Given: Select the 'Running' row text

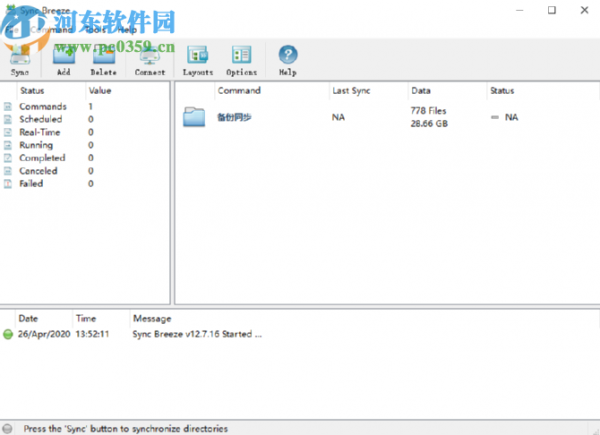Looking at the screenshot, I should coord(36,145).
